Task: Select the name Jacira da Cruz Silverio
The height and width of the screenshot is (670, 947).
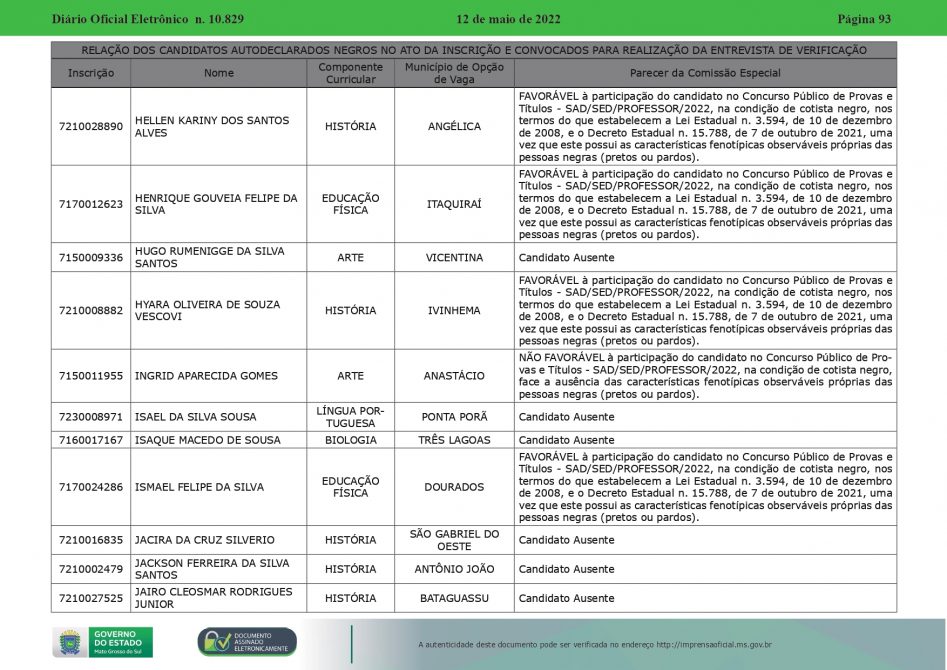Action: (204, 540)
